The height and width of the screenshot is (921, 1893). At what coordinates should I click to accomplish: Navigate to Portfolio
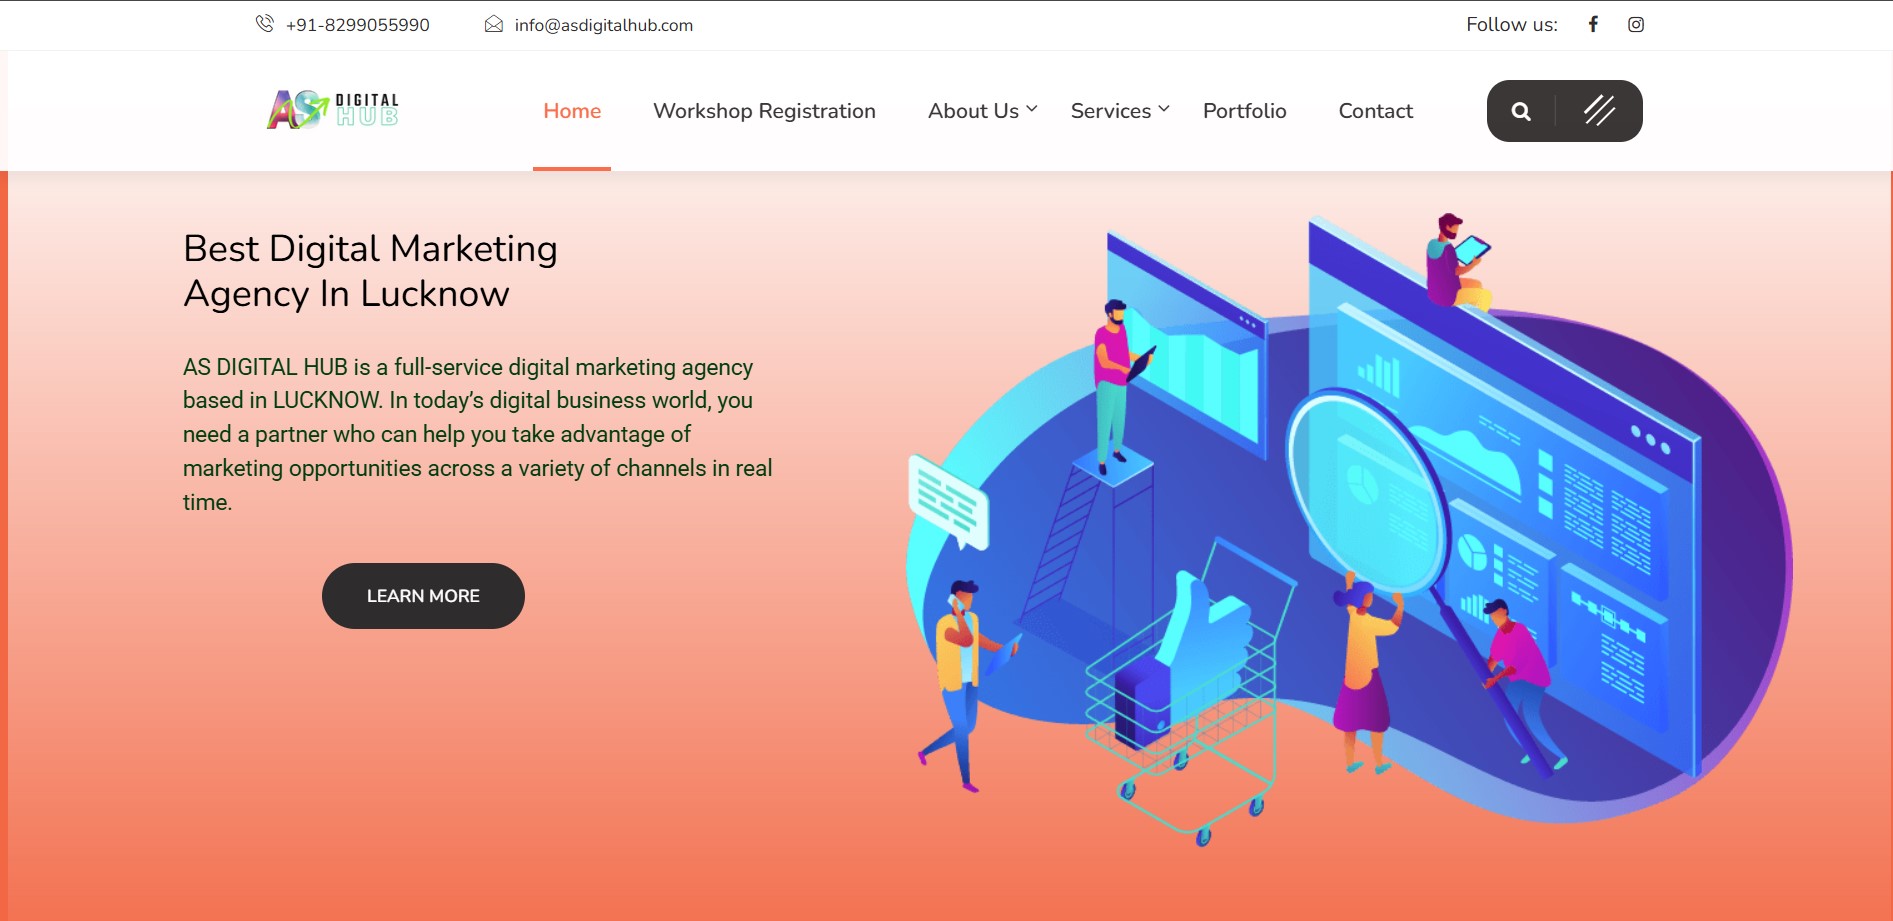pyautogui.click(x=1244, y=111)
